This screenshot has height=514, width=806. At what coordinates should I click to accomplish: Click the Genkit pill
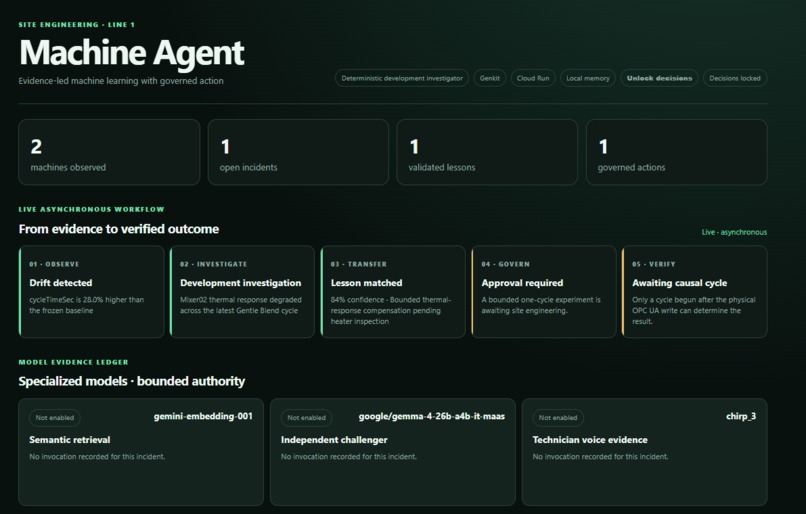point(490,78)
